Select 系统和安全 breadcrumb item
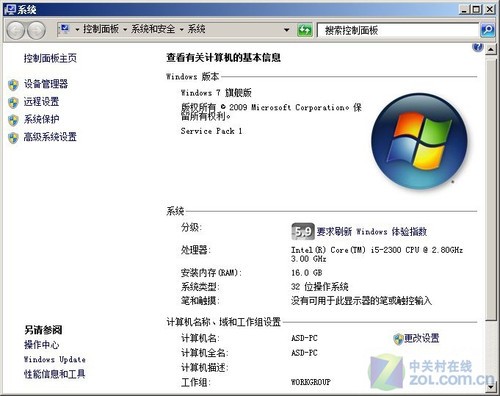The height and width of the screenshot is (396, 500). click(x=153, y=29)
